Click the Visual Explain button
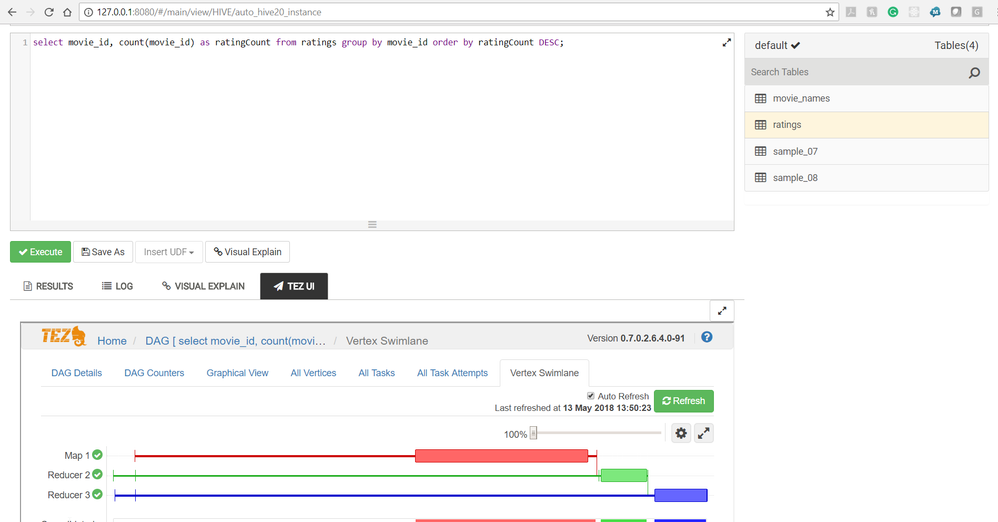Image resolution: width=998 pixels, height=522 pixels. point(248,252)
